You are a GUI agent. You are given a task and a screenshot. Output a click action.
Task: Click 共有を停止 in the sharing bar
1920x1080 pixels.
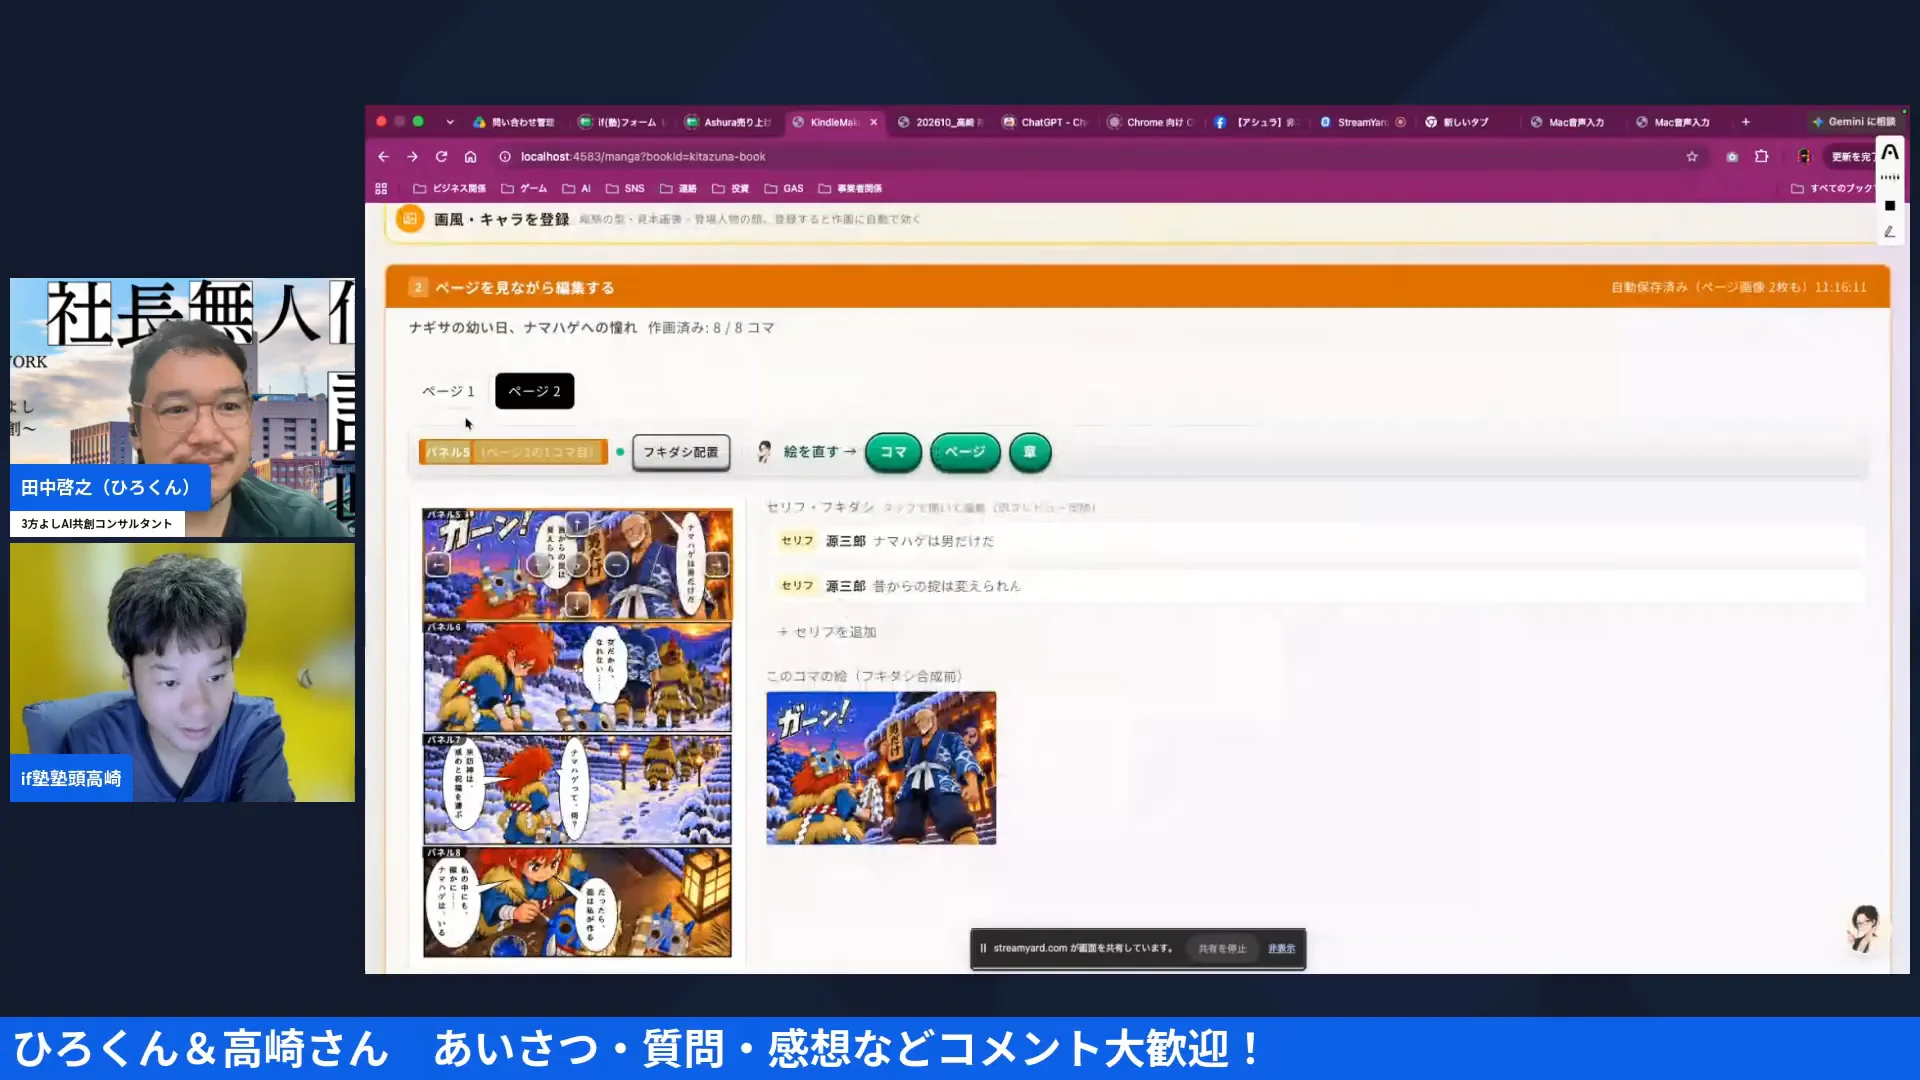tap(1222, 948)
